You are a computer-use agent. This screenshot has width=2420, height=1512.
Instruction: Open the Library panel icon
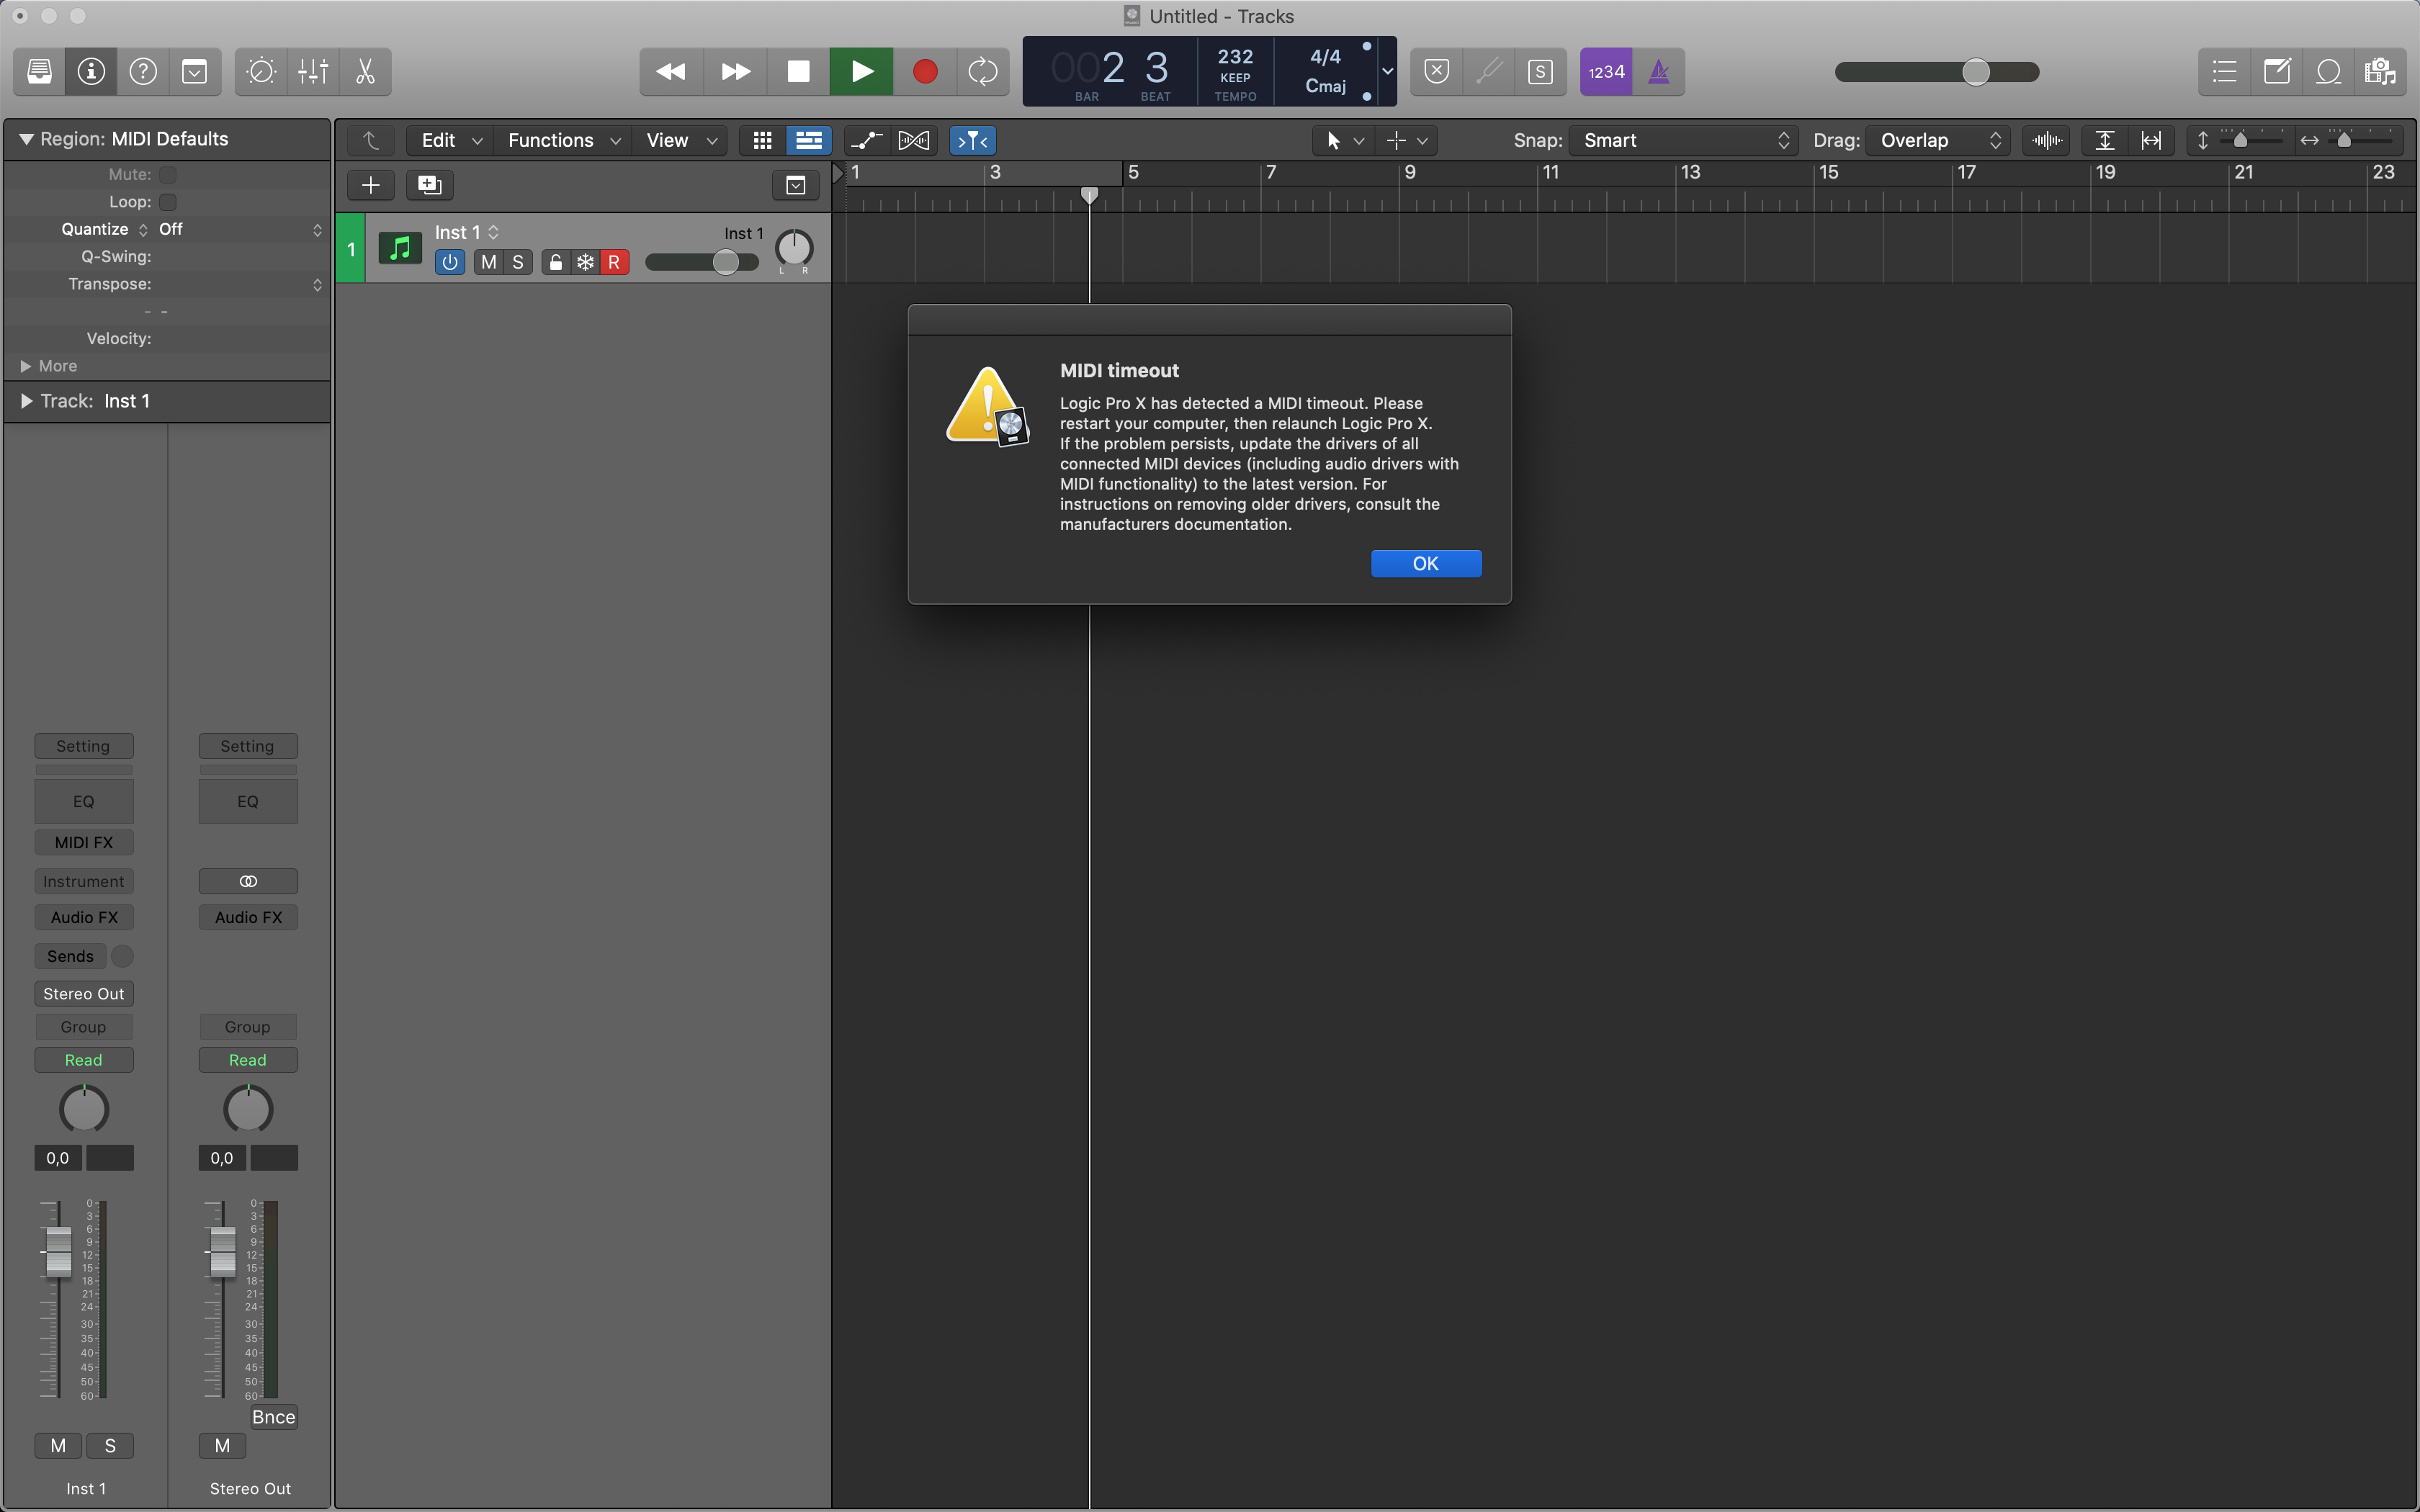[40, 71]
